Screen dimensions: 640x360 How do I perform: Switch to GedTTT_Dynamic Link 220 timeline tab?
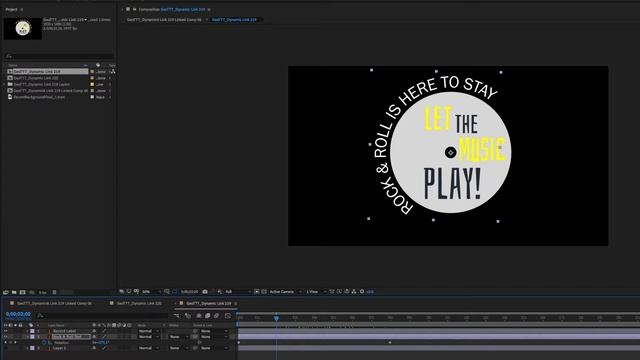(139, 304)
